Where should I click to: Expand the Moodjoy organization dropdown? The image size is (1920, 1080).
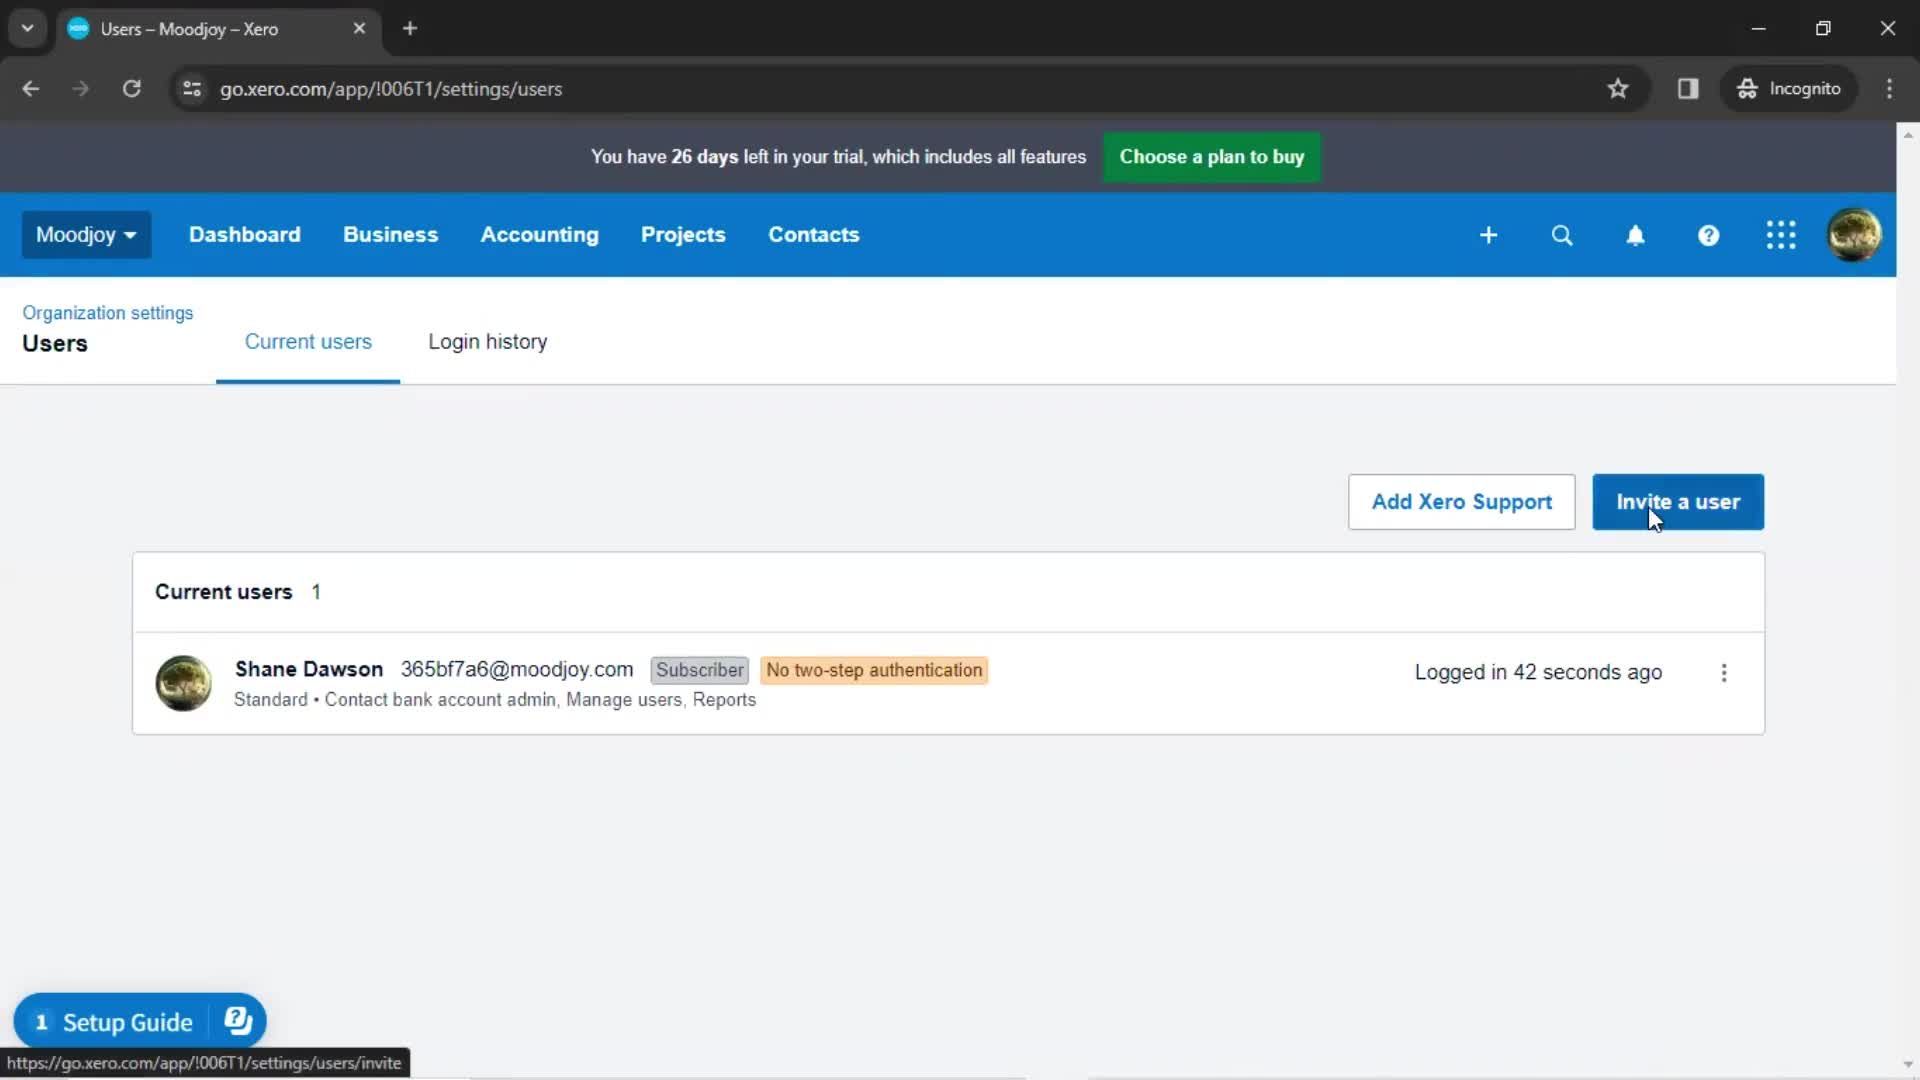(x=86, y=235)
